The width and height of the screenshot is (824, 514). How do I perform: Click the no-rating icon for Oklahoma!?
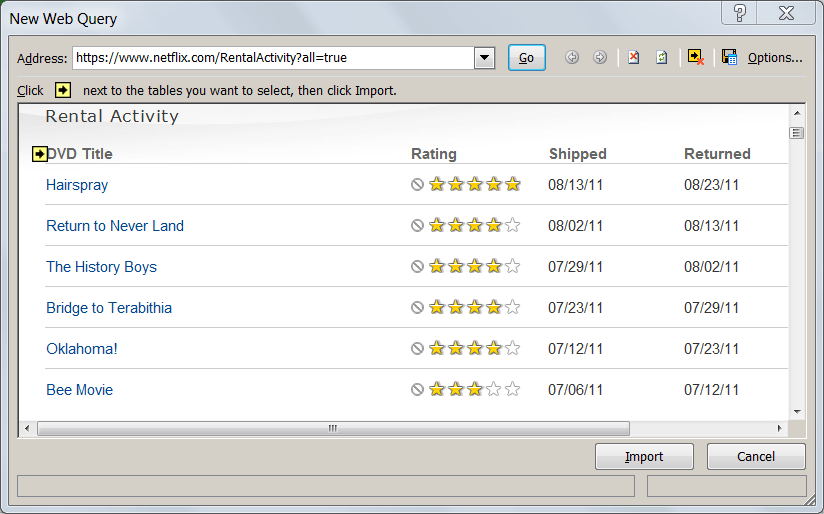[x=417, y=348]
